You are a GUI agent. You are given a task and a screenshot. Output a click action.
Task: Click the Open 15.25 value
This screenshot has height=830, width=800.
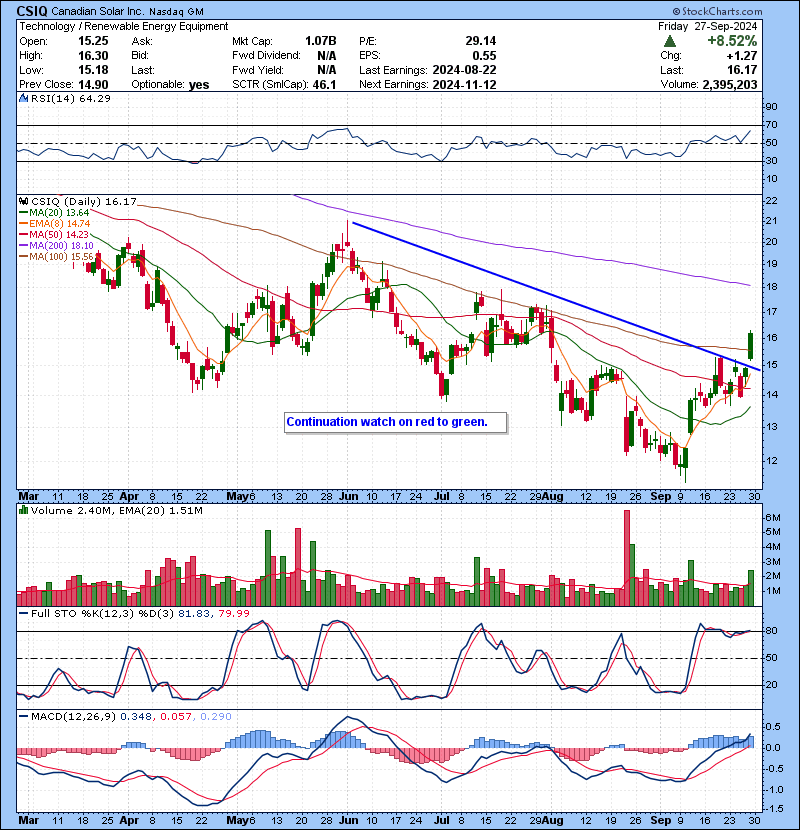pos(93,41)
